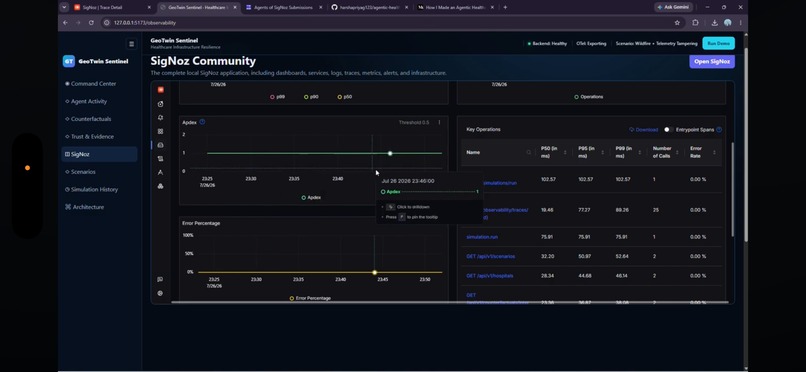Open Trust & Evidence in sidebar
This screenshot has width=806, height=372.
(99, 137)
